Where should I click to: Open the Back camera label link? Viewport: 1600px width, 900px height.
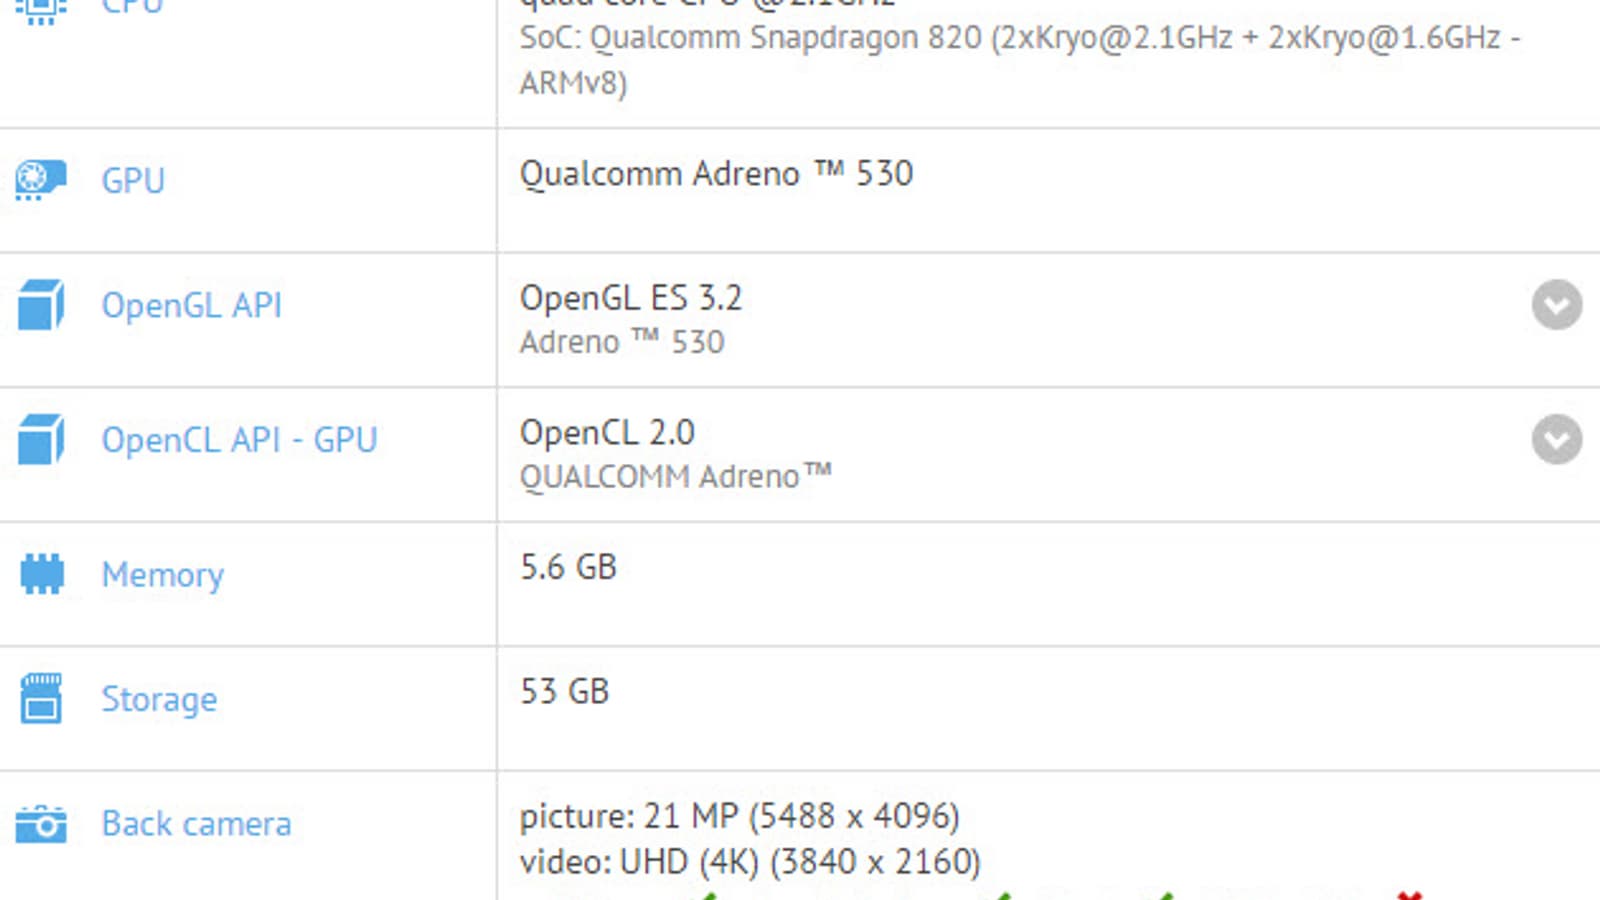pyautogui.click(x=196, y=824)
